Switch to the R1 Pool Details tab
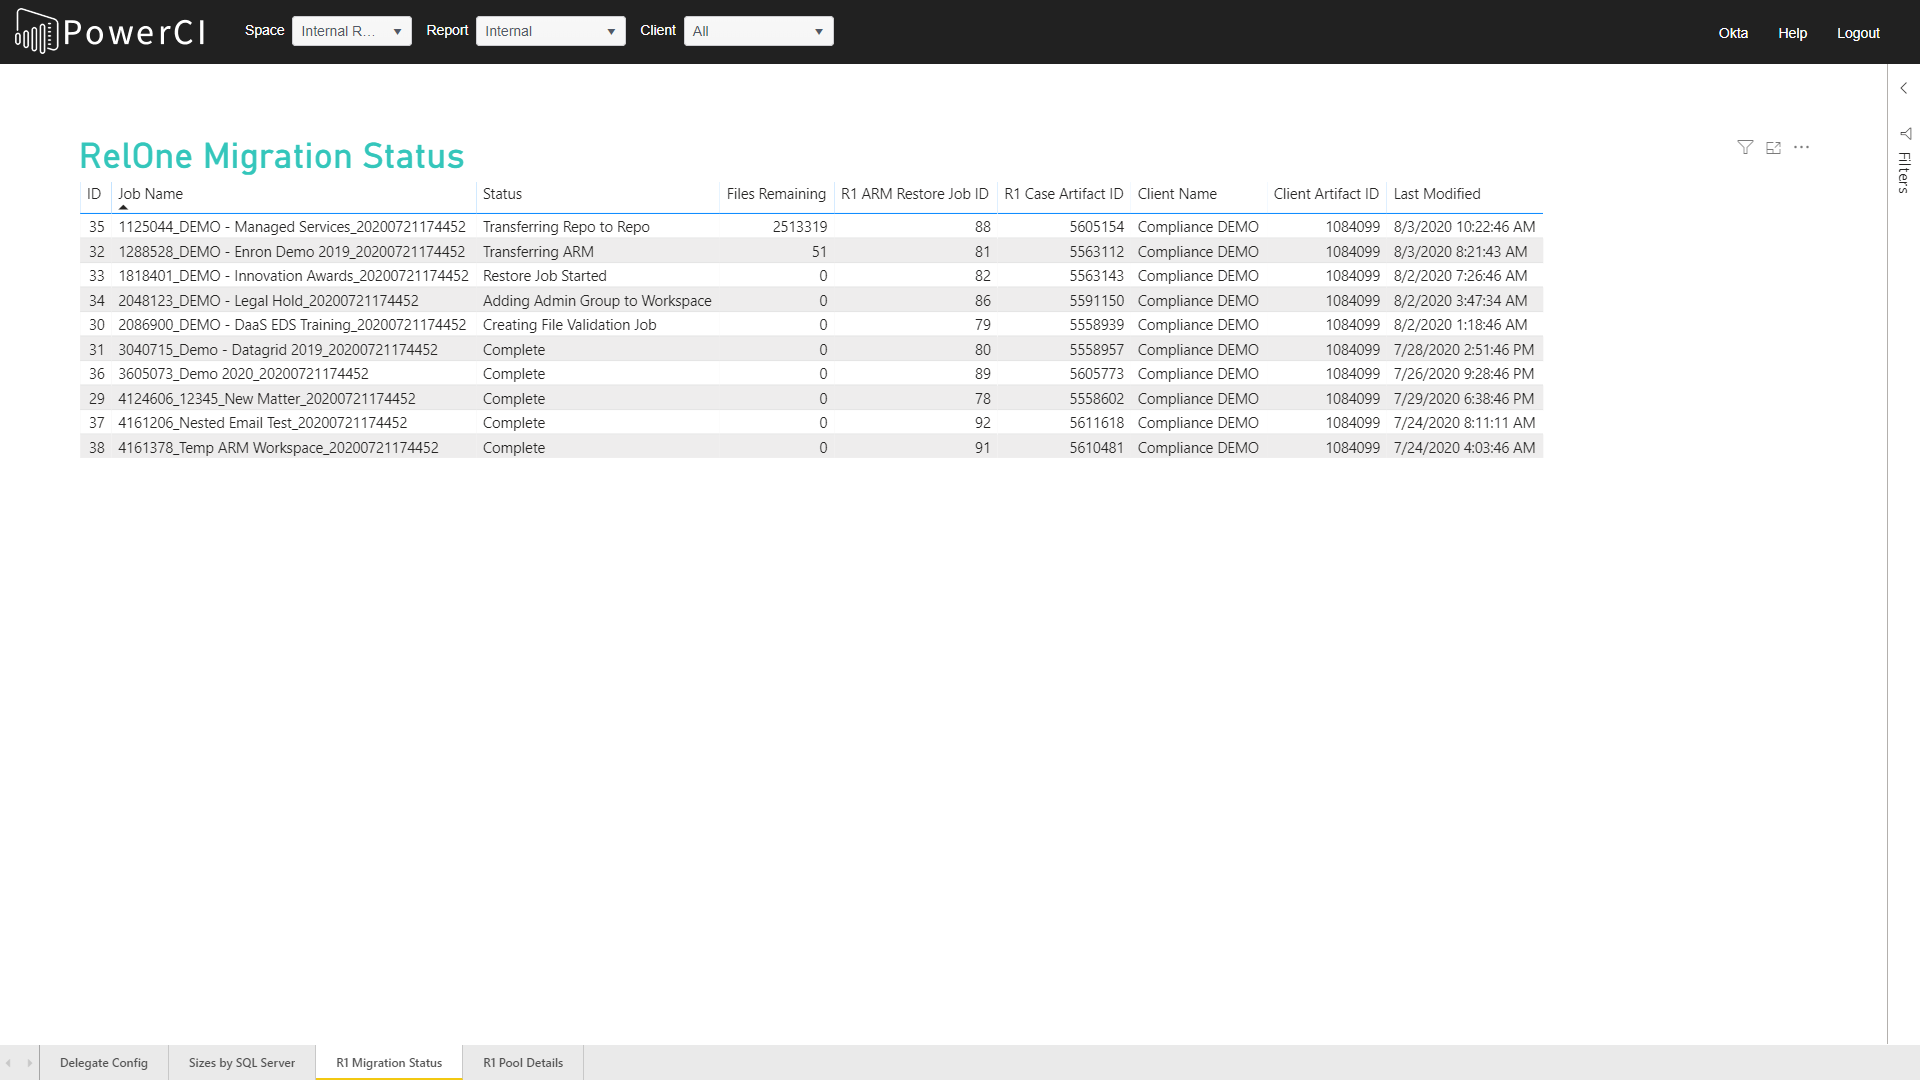The width and height of the screenshot is (1920, 1080). pyautogui.click(x=522, y=1063)
